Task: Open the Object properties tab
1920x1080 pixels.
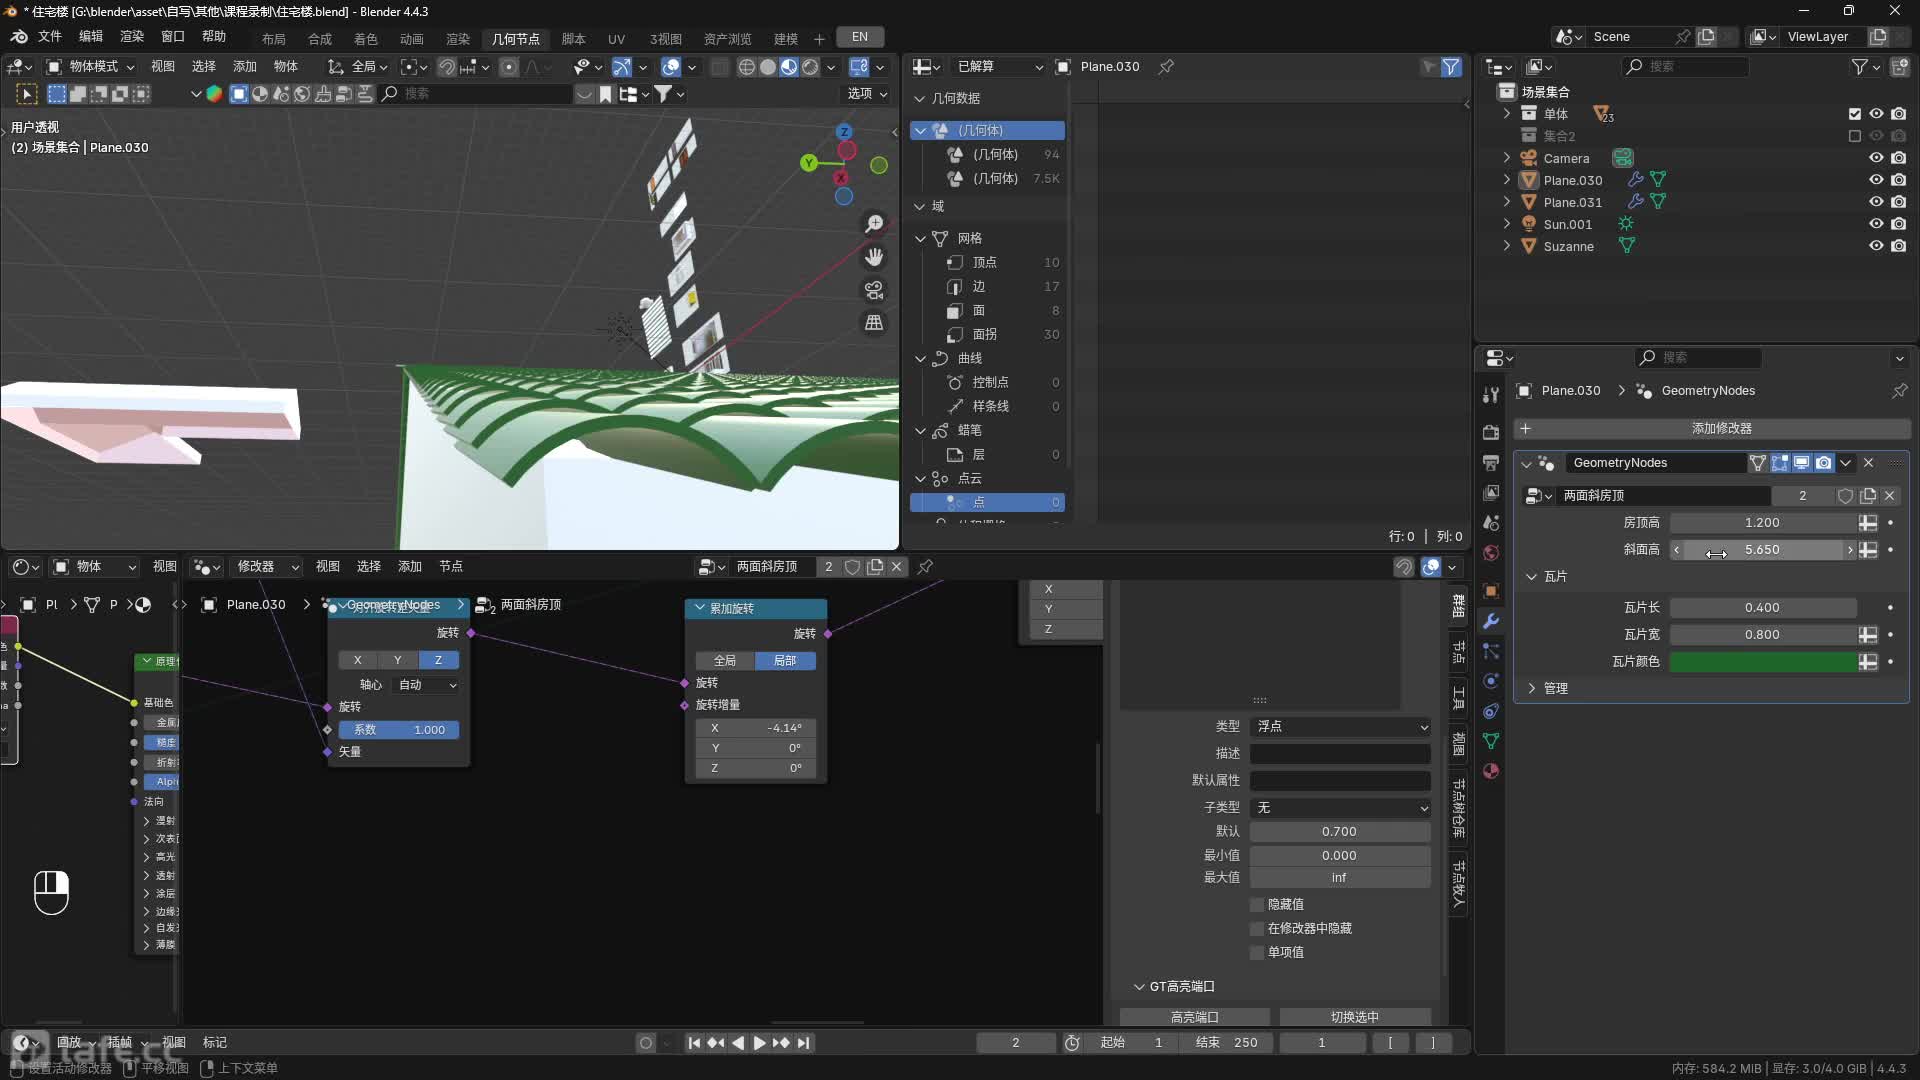Action: click(1491, 590)
